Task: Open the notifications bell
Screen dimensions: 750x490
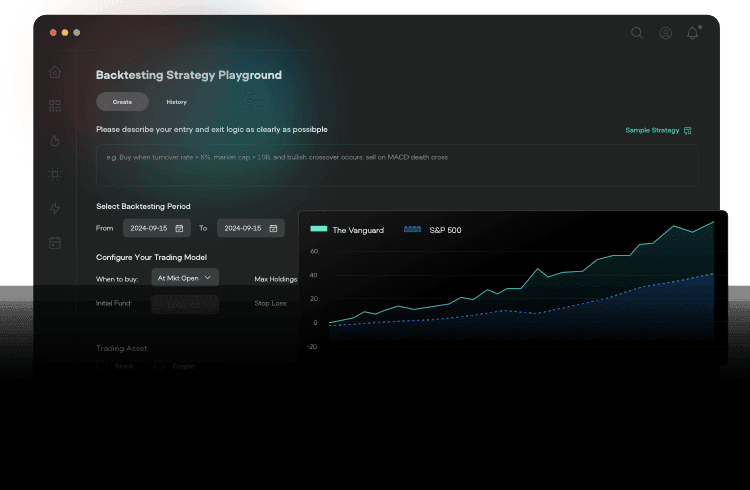Action: coord(692,33)
